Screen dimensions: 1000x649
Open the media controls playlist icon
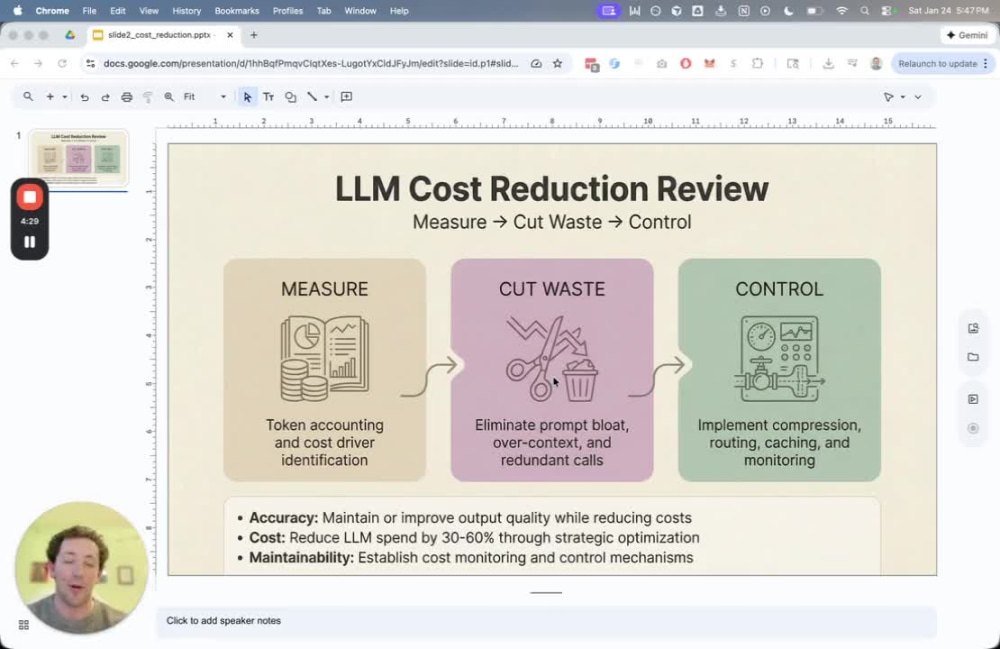[853, 64]
